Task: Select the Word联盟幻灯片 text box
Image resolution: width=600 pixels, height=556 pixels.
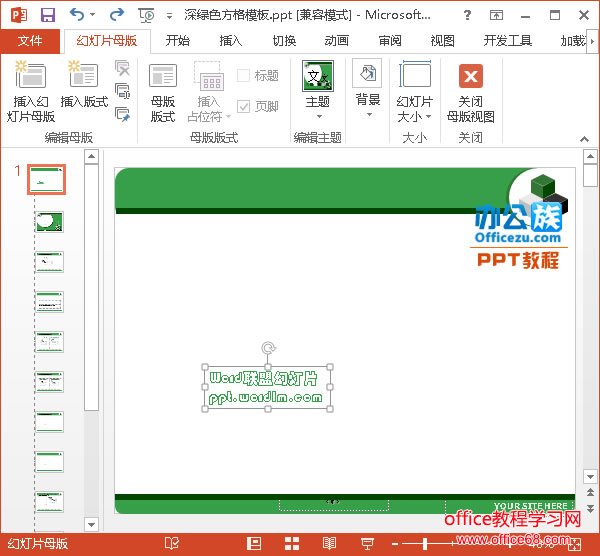Action: [x=267, y=388]
